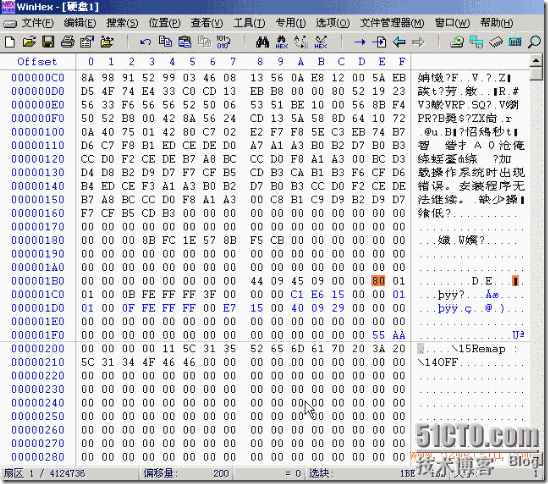Click the 偏移量 200 status bar field
The image size is (548, 484).
(187, 474)
